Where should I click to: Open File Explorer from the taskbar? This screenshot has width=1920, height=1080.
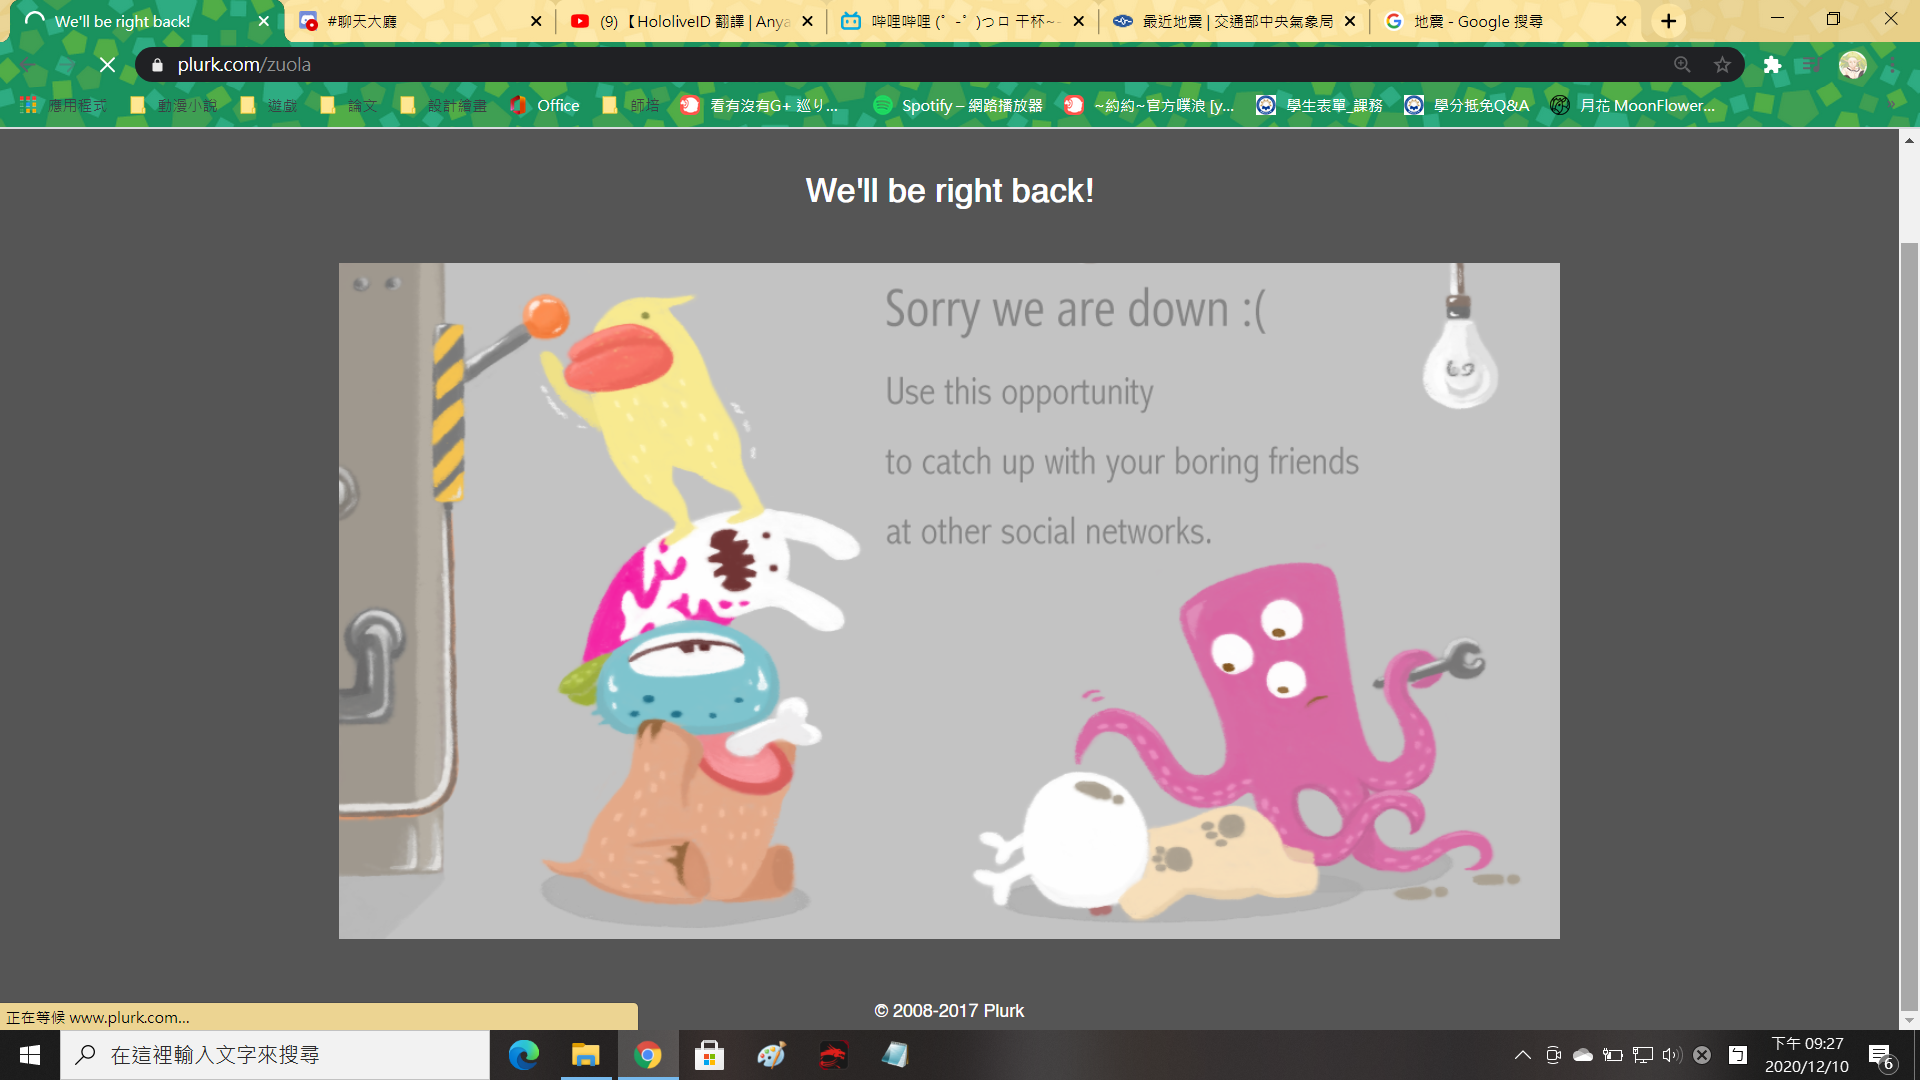click(x=585, y=1055)
